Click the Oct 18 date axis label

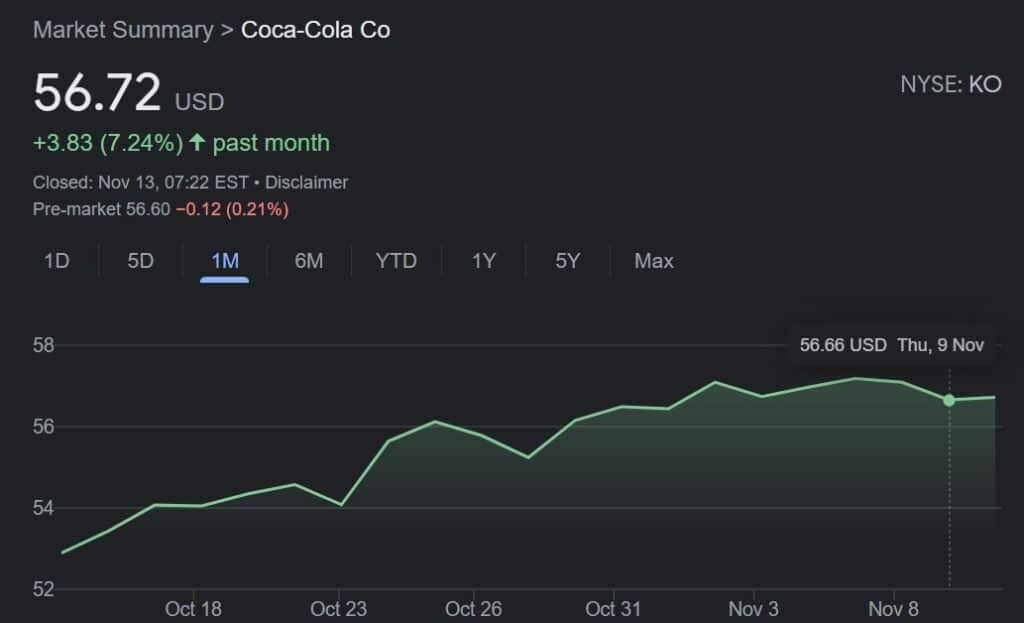tap(194, 608)
